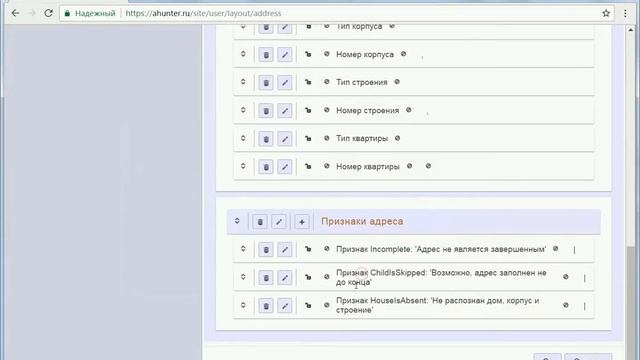The image size is (640, 360).
Task: Toggle the circle icon right of 'Тип строения'
Action: click(x=397, y=82)
